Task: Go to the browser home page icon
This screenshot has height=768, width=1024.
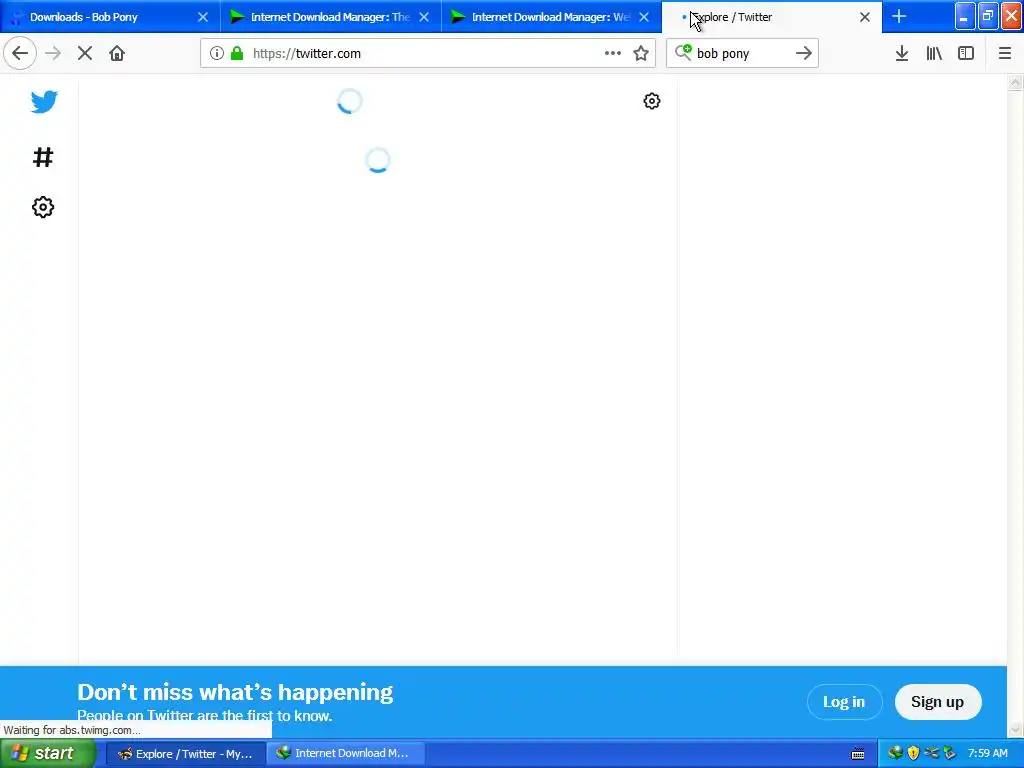Action: click(x=117, y=54)
